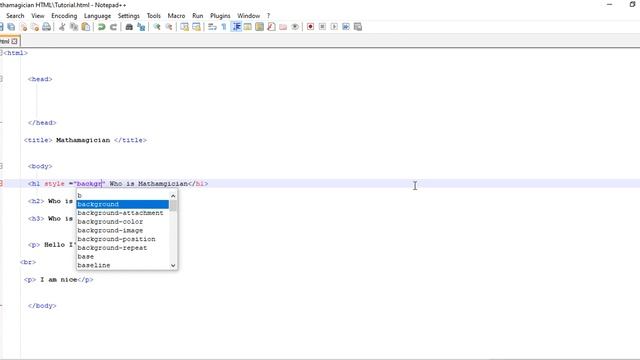The image size is (640, 360).
Task: Toggle Show All Characters pilcrow icon
Action: [x=224, y=27]
